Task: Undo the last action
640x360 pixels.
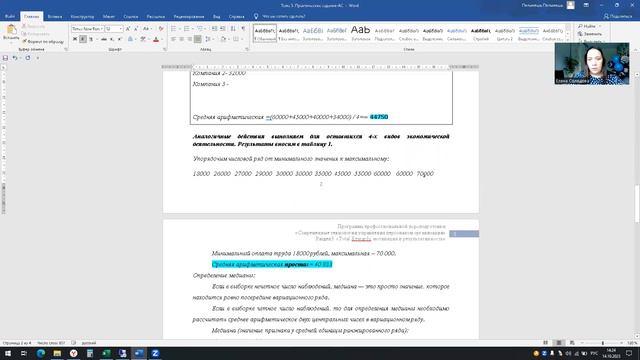Action: [x=15, y=58]
